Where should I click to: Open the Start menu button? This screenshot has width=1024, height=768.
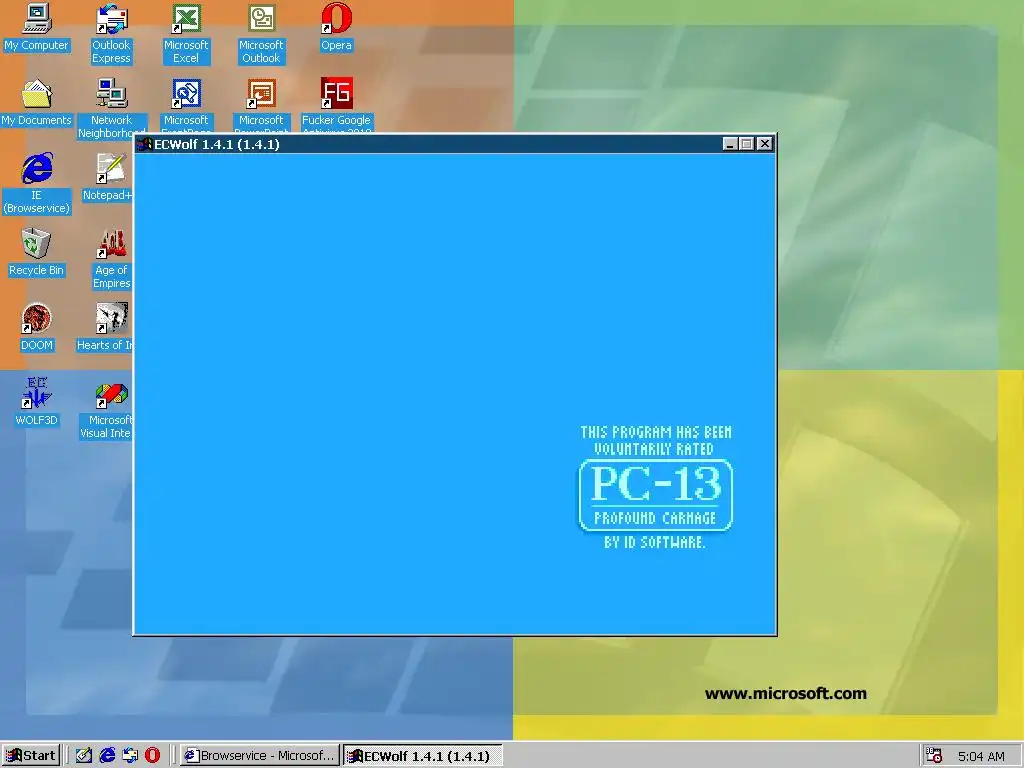click(31, 756)
